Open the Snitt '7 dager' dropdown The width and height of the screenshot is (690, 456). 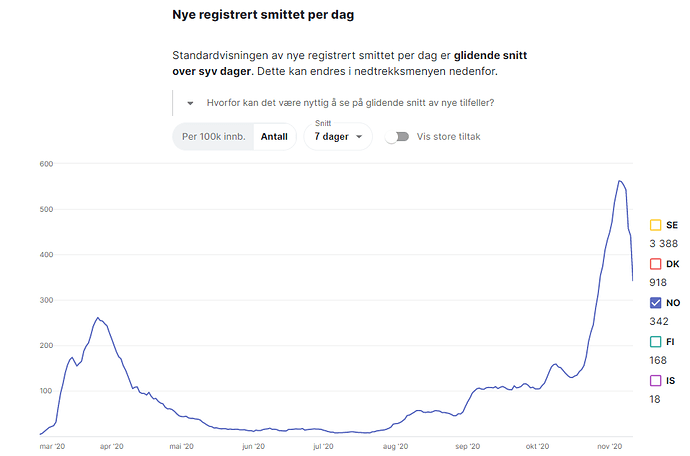tap(331, 136)
